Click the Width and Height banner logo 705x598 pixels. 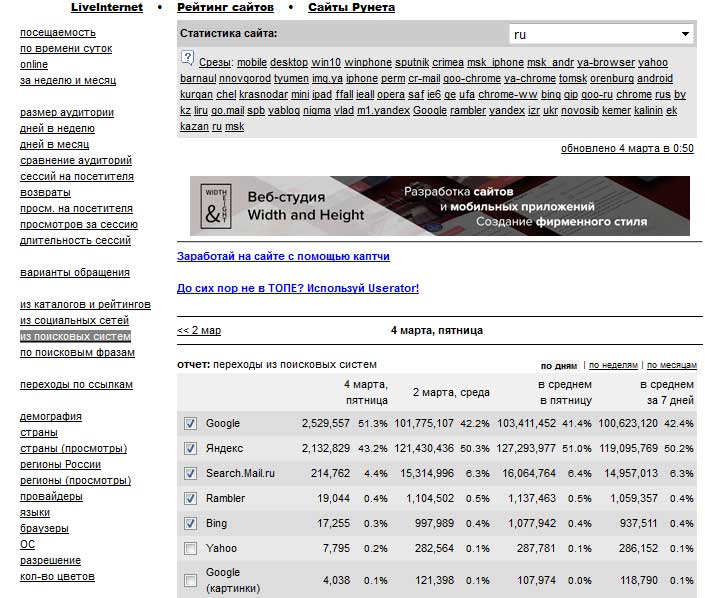tap(212, 206)
